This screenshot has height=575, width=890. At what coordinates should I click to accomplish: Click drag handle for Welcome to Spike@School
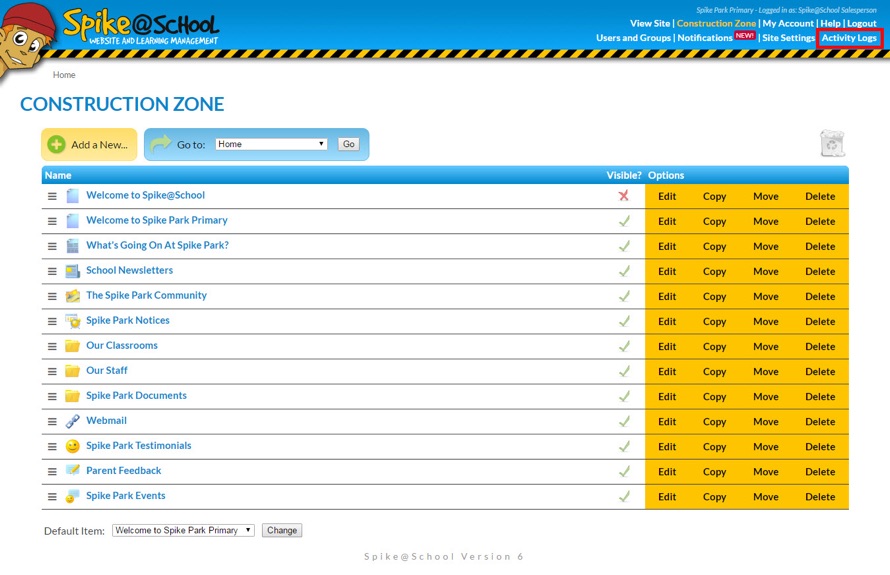pos(52,196)
